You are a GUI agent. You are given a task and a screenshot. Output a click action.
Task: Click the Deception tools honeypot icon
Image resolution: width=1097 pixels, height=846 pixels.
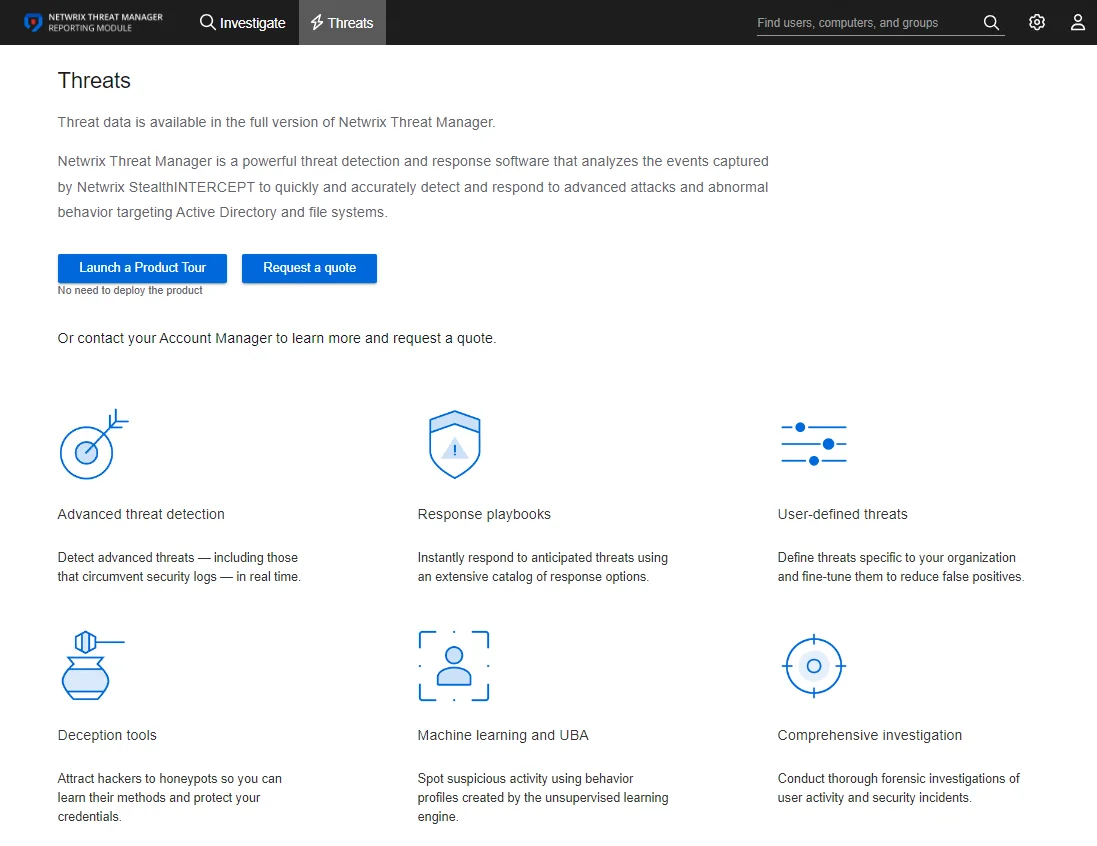point(92,665)
